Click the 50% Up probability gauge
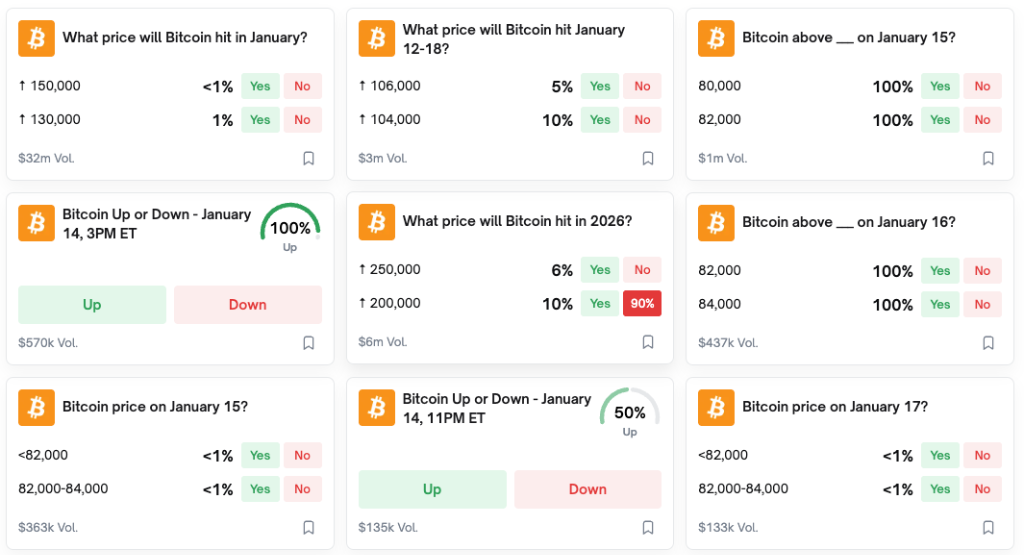 click(x=629, y=412)
